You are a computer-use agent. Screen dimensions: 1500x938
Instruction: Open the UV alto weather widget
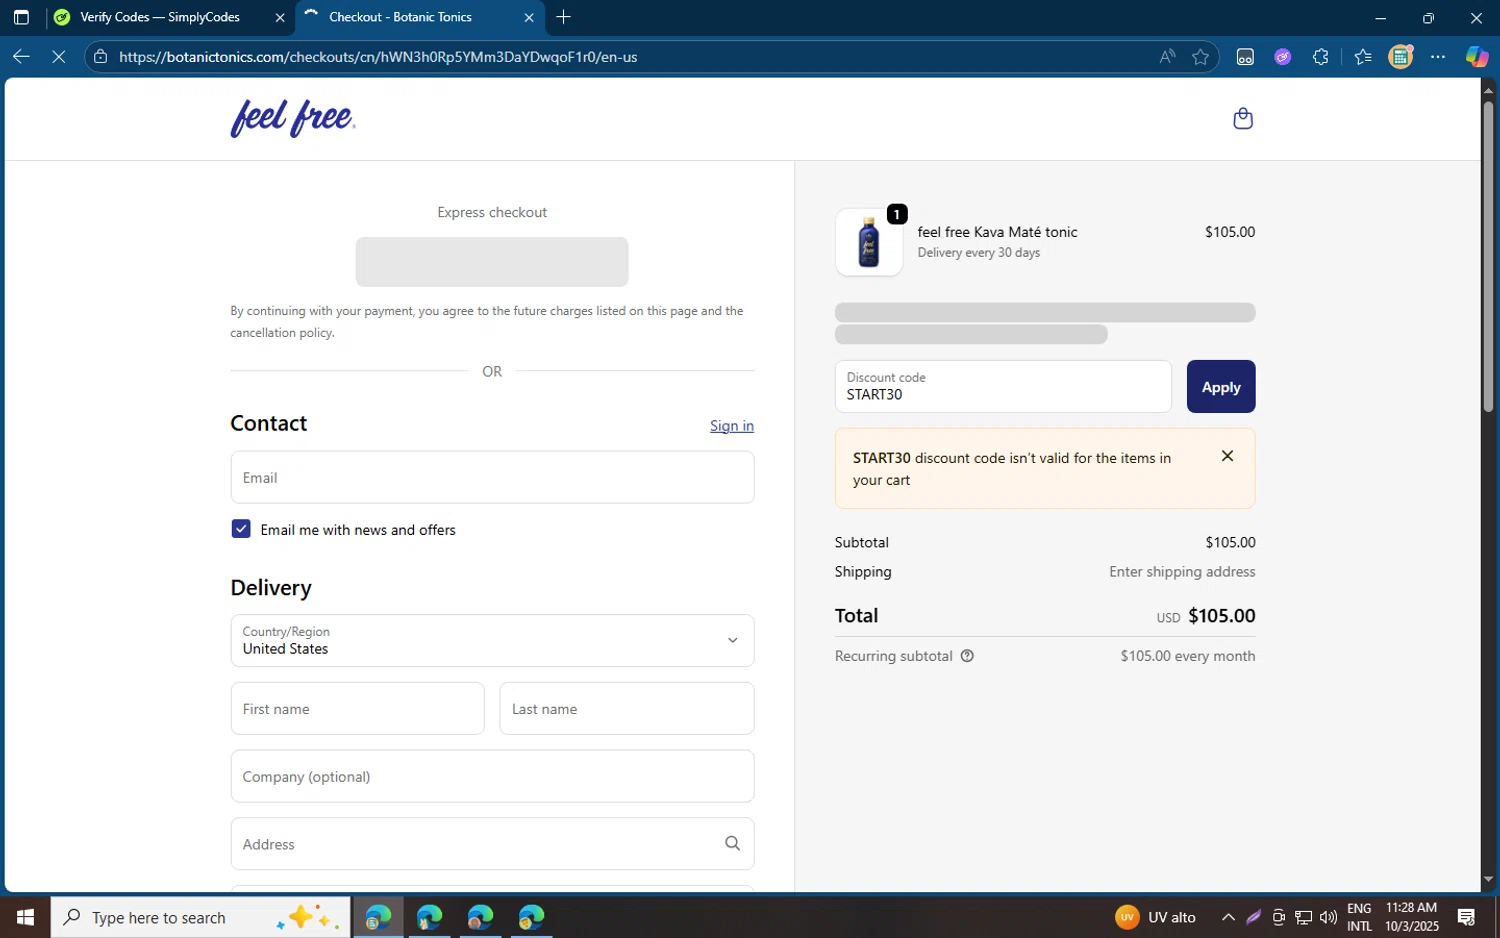(1156, 917)
